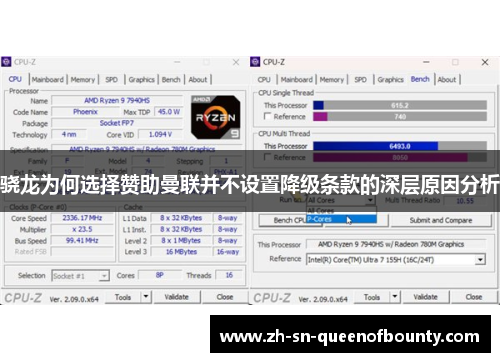Click Close button in left CPU-Z window
500x362 pixels.
point(225,297)
